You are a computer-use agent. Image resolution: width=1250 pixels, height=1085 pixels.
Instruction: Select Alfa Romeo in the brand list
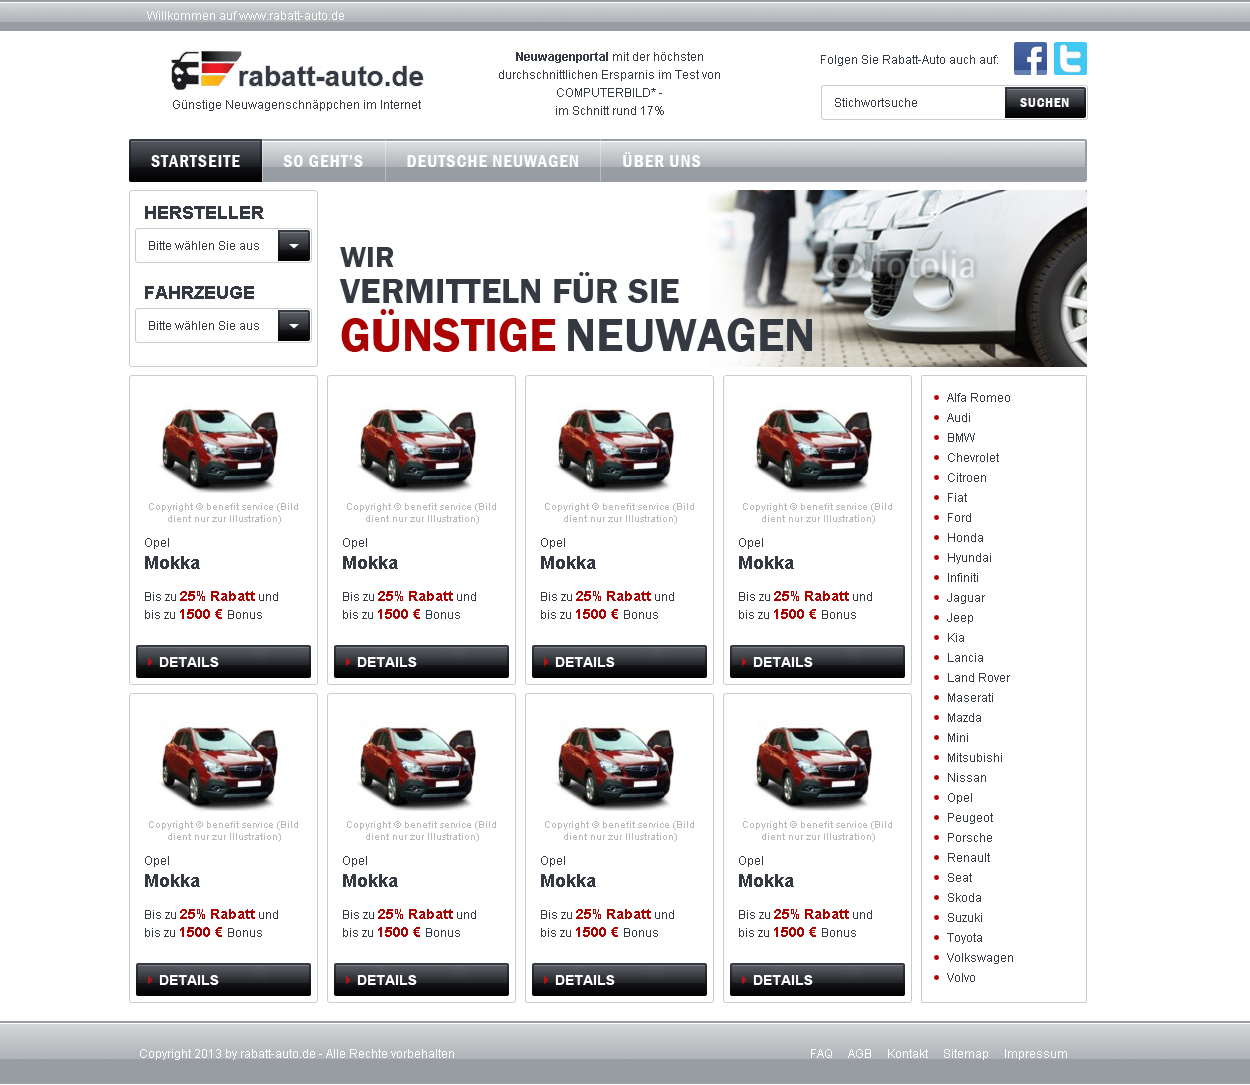click(979, 398)
